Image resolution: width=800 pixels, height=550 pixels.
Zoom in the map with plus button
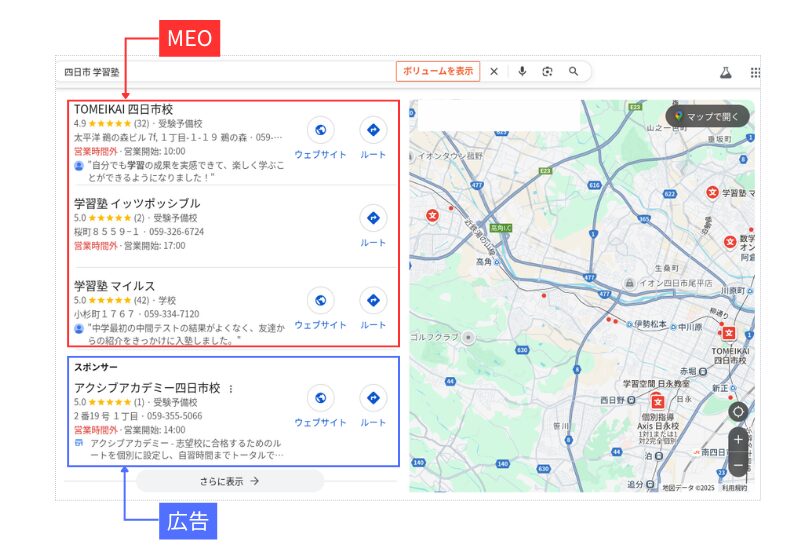(x=738, y=439)
